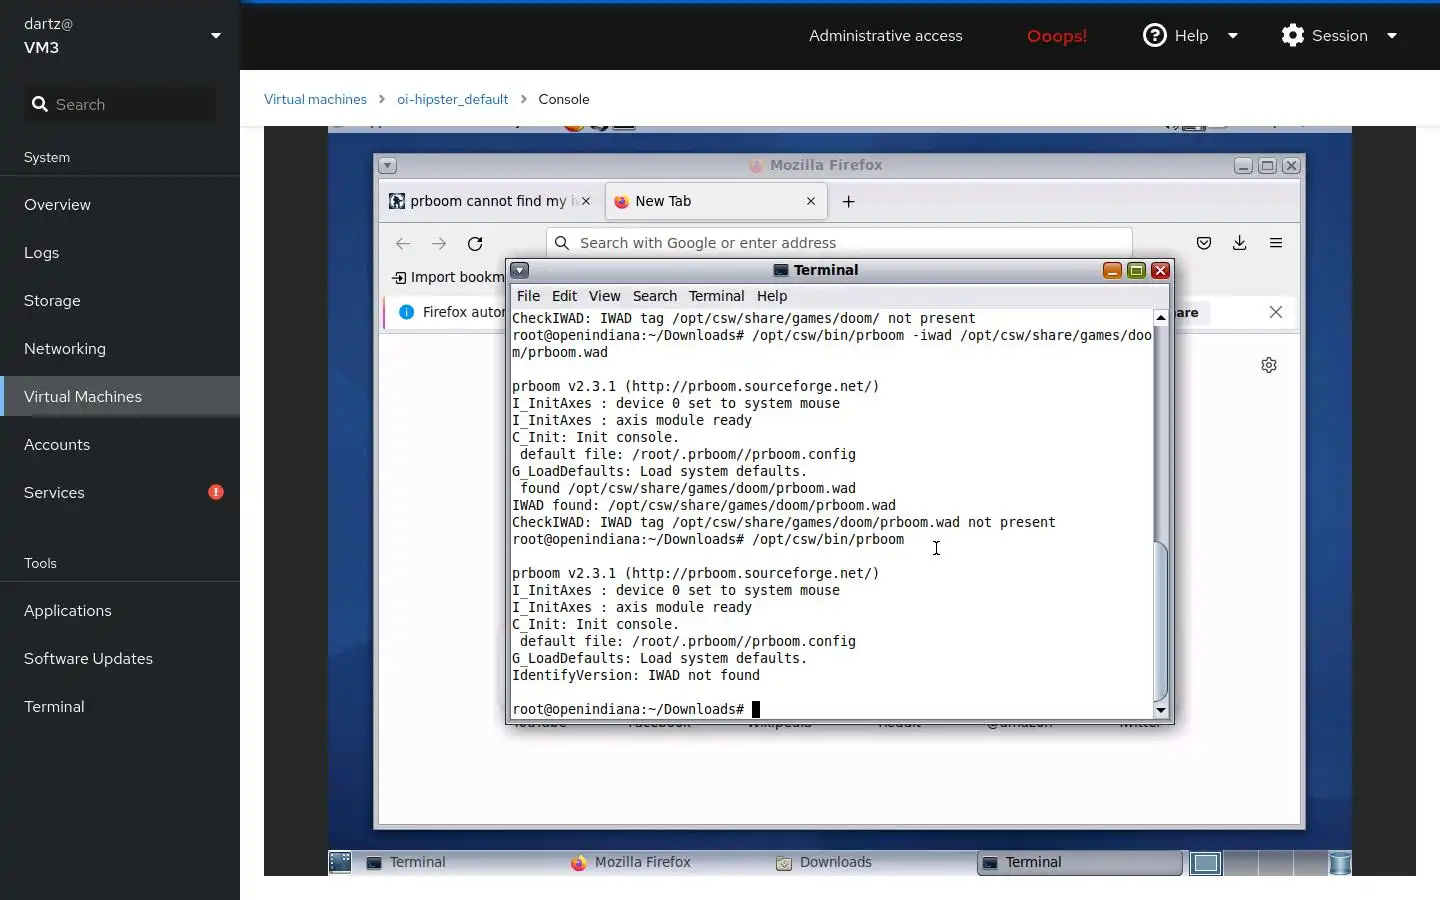Open Storage in Cockpit sidebar
Image resolution: width=1440 pixels, height=900 pixels.
coord(120,300)
